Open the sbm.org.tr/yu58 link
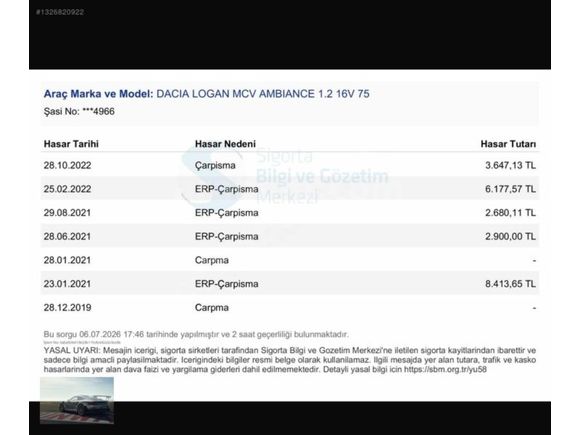 tap(445, 370)
